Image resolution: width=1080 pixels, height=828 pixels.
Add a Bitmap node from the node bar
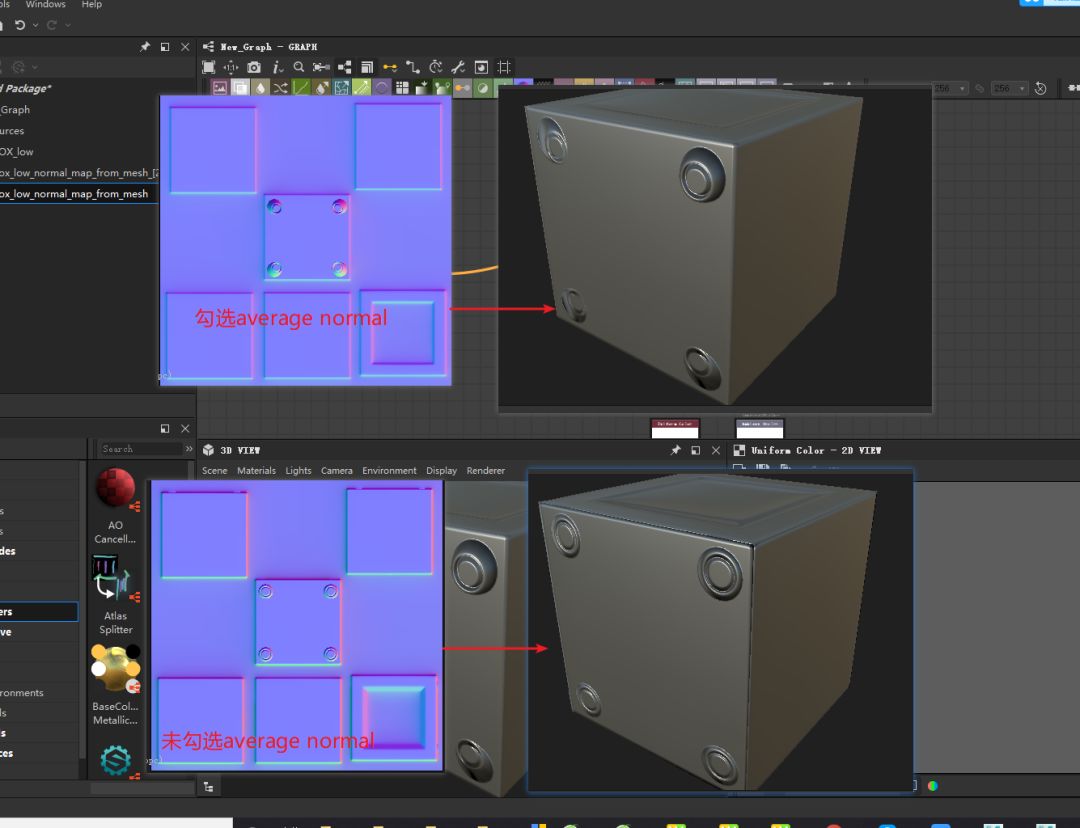(x=220, y=87)
